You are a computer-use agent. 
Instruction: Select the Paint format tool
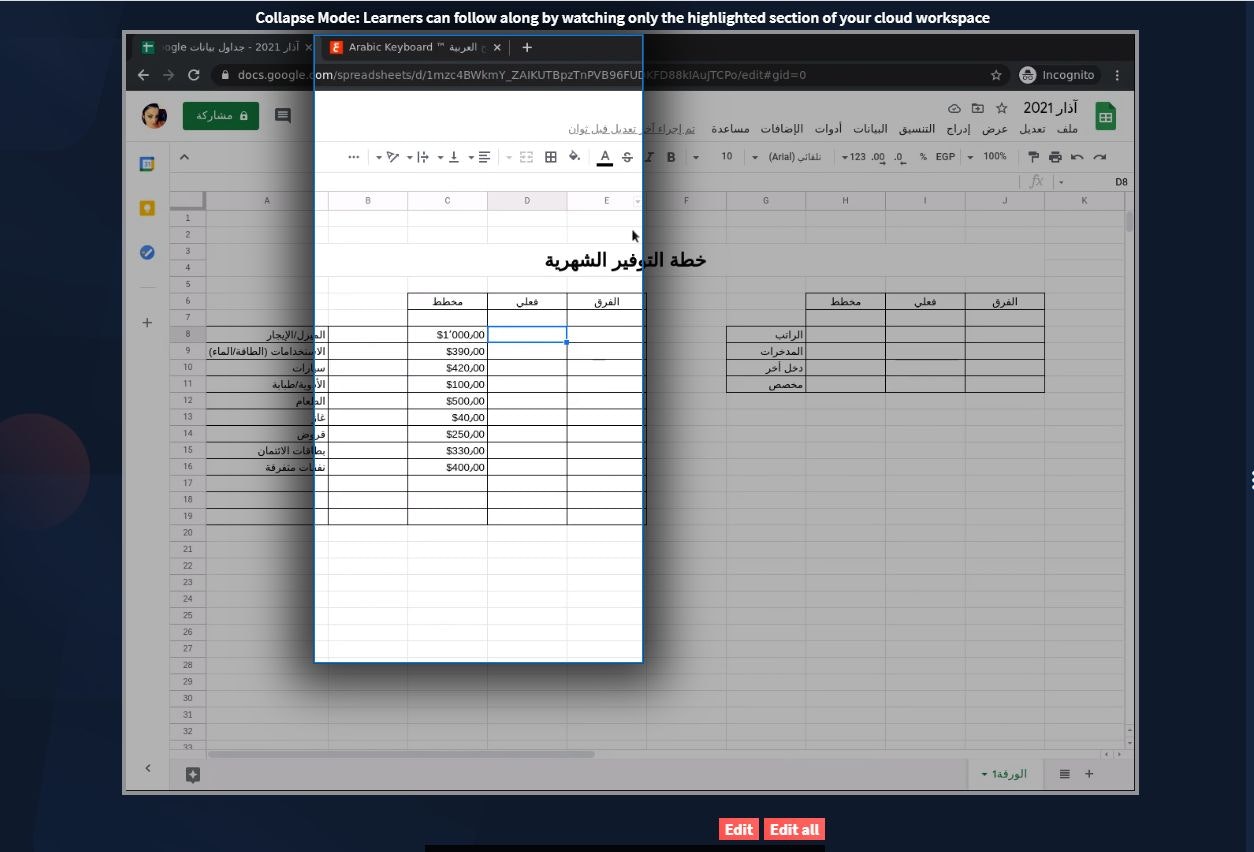tap(1033, 157)
